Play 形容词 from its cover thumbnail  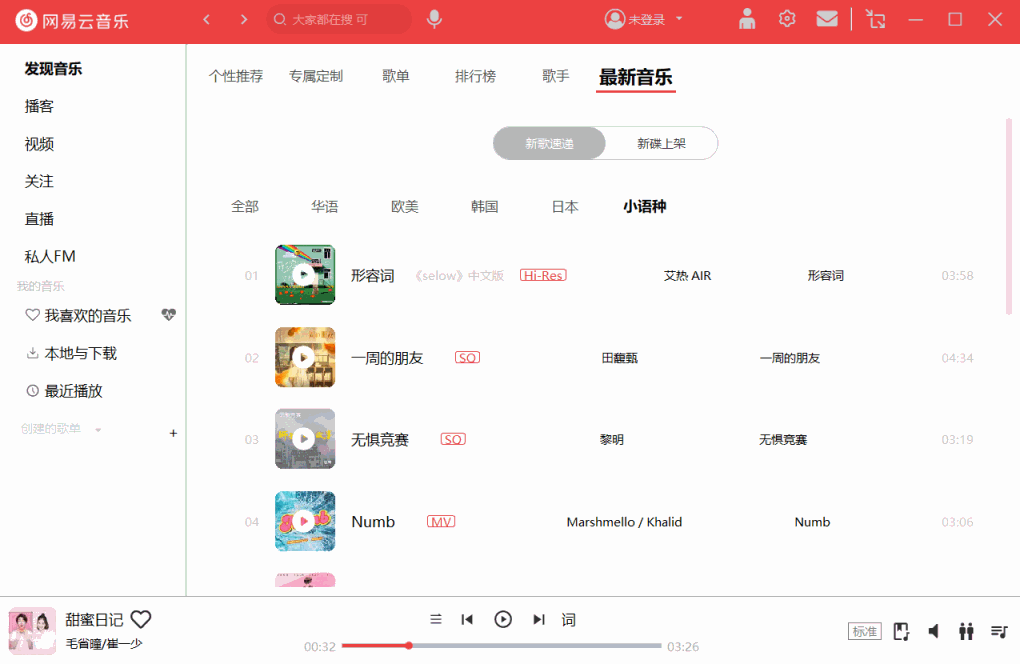(305, 274)
